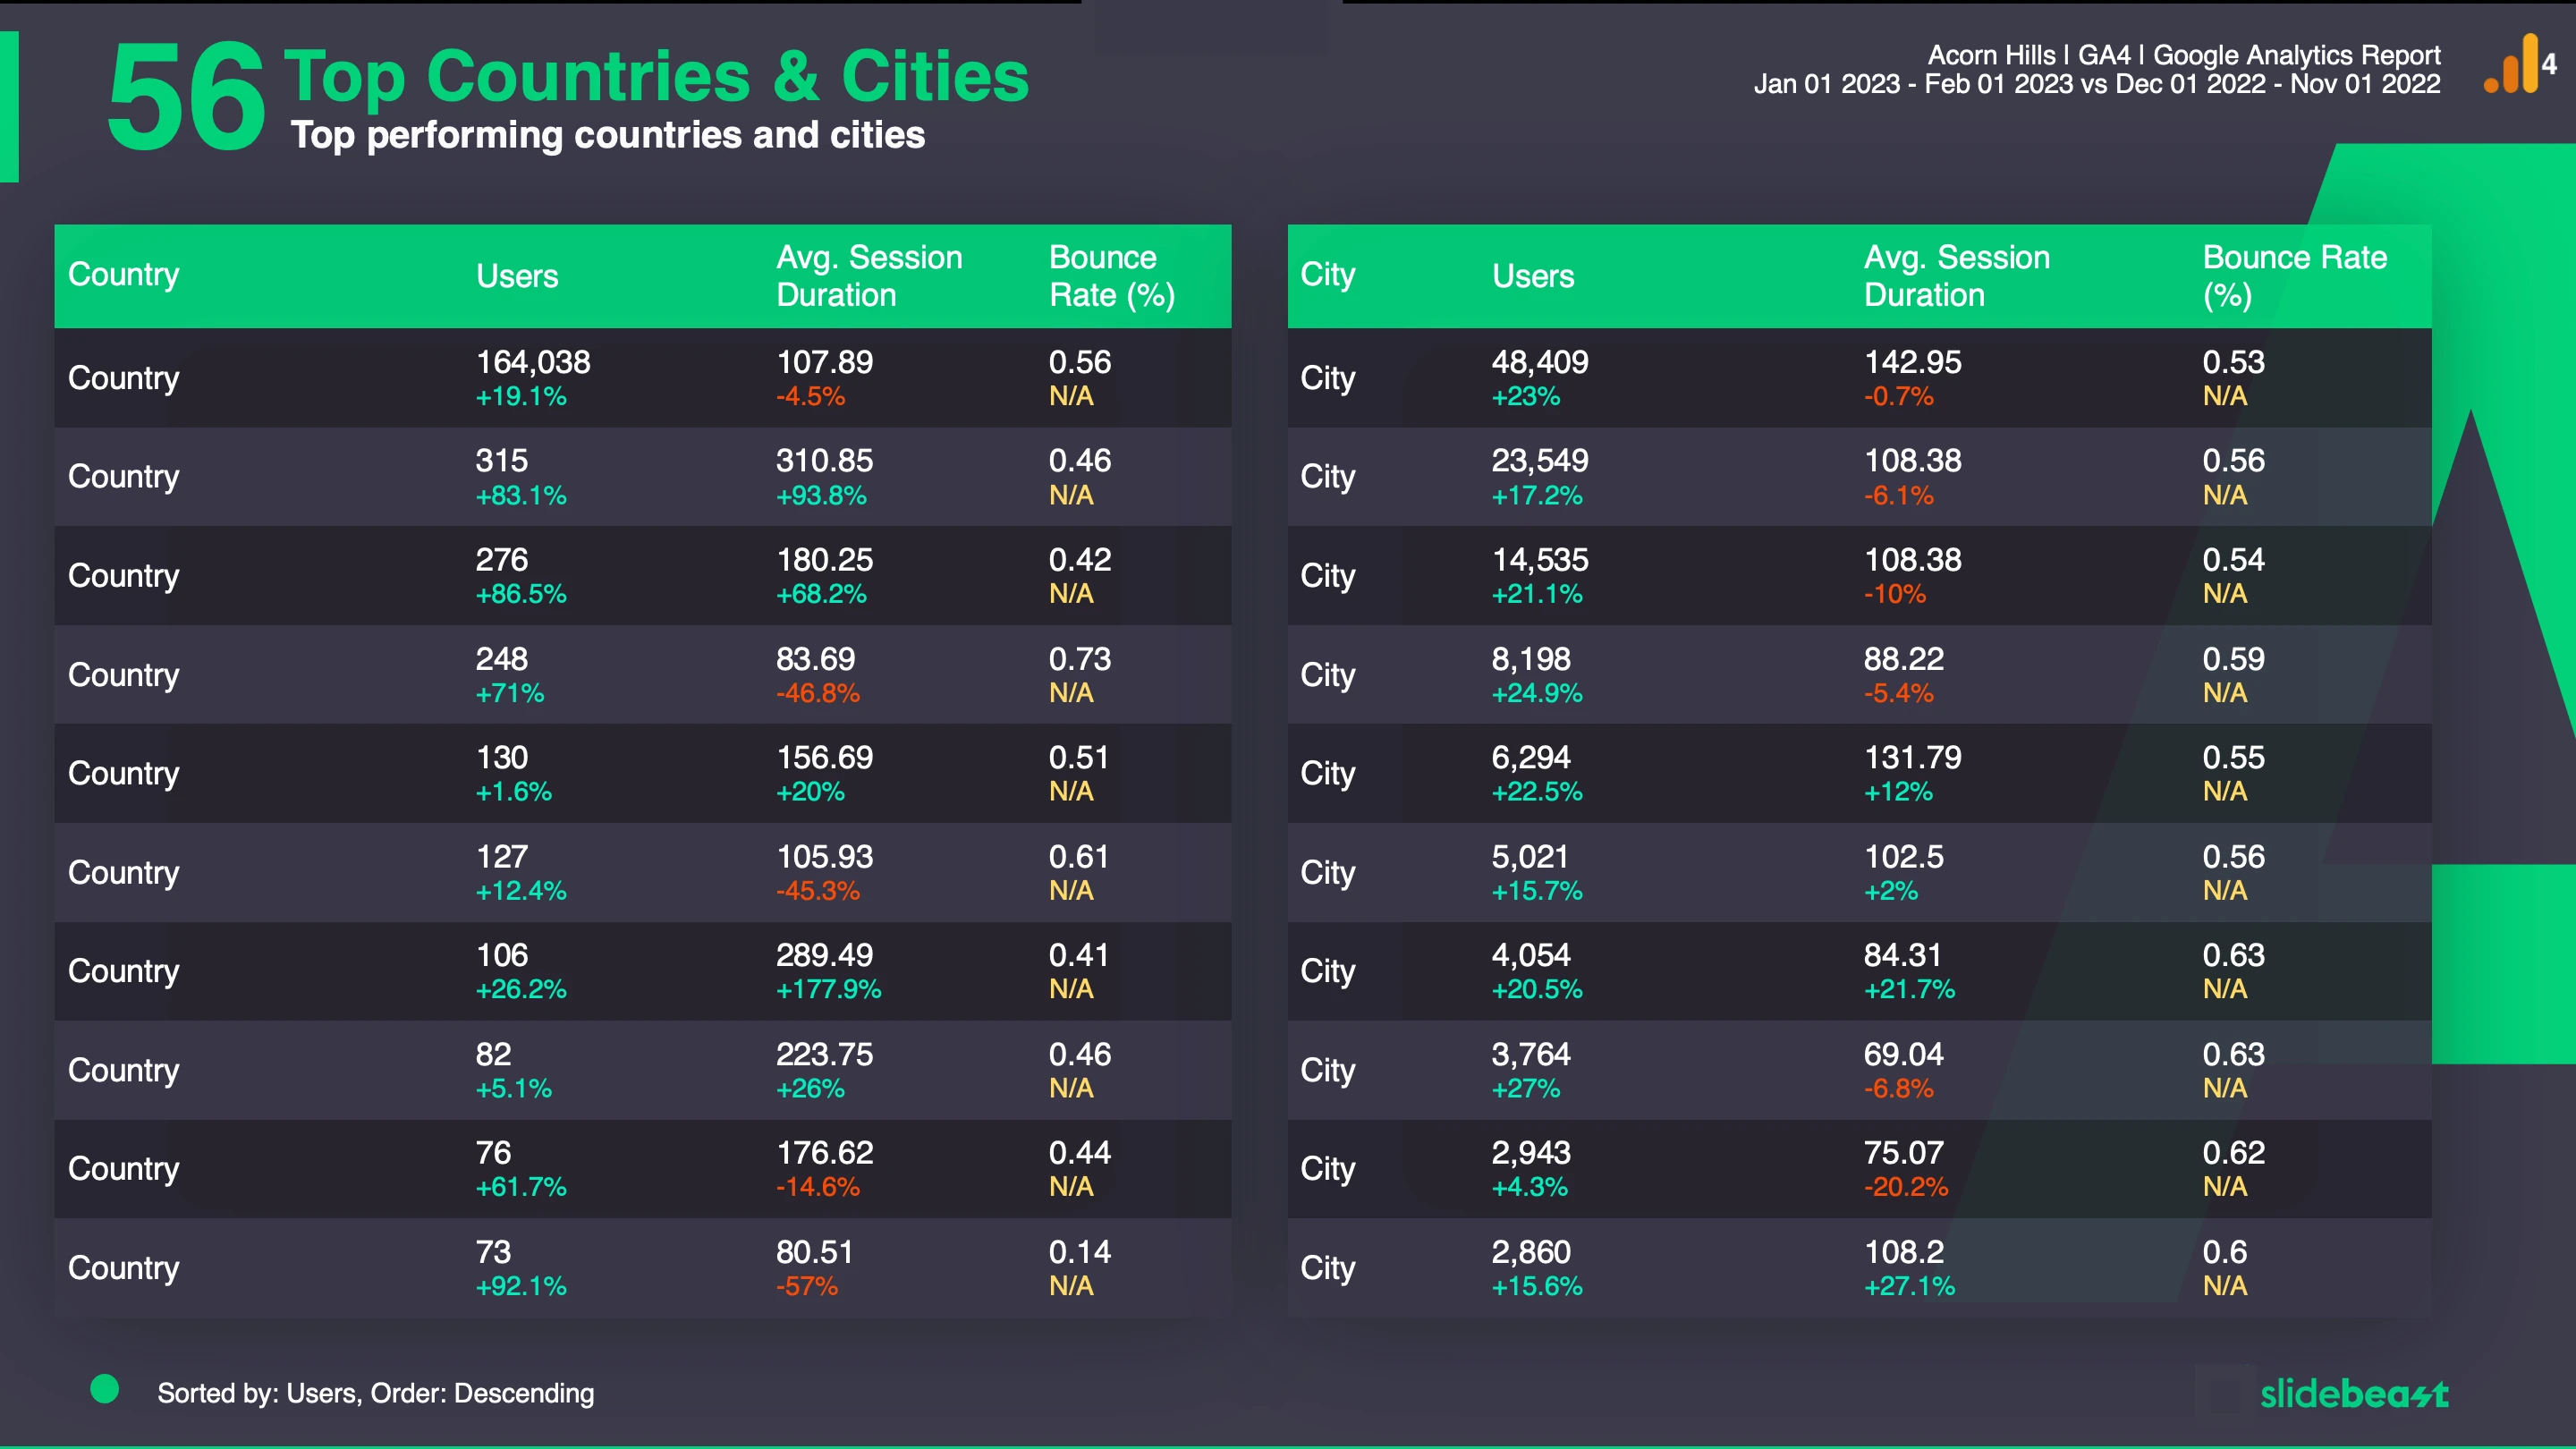Click the Users header in city table
This screenshot has width=2576, height=1449.
click(x=1533, y=276)
